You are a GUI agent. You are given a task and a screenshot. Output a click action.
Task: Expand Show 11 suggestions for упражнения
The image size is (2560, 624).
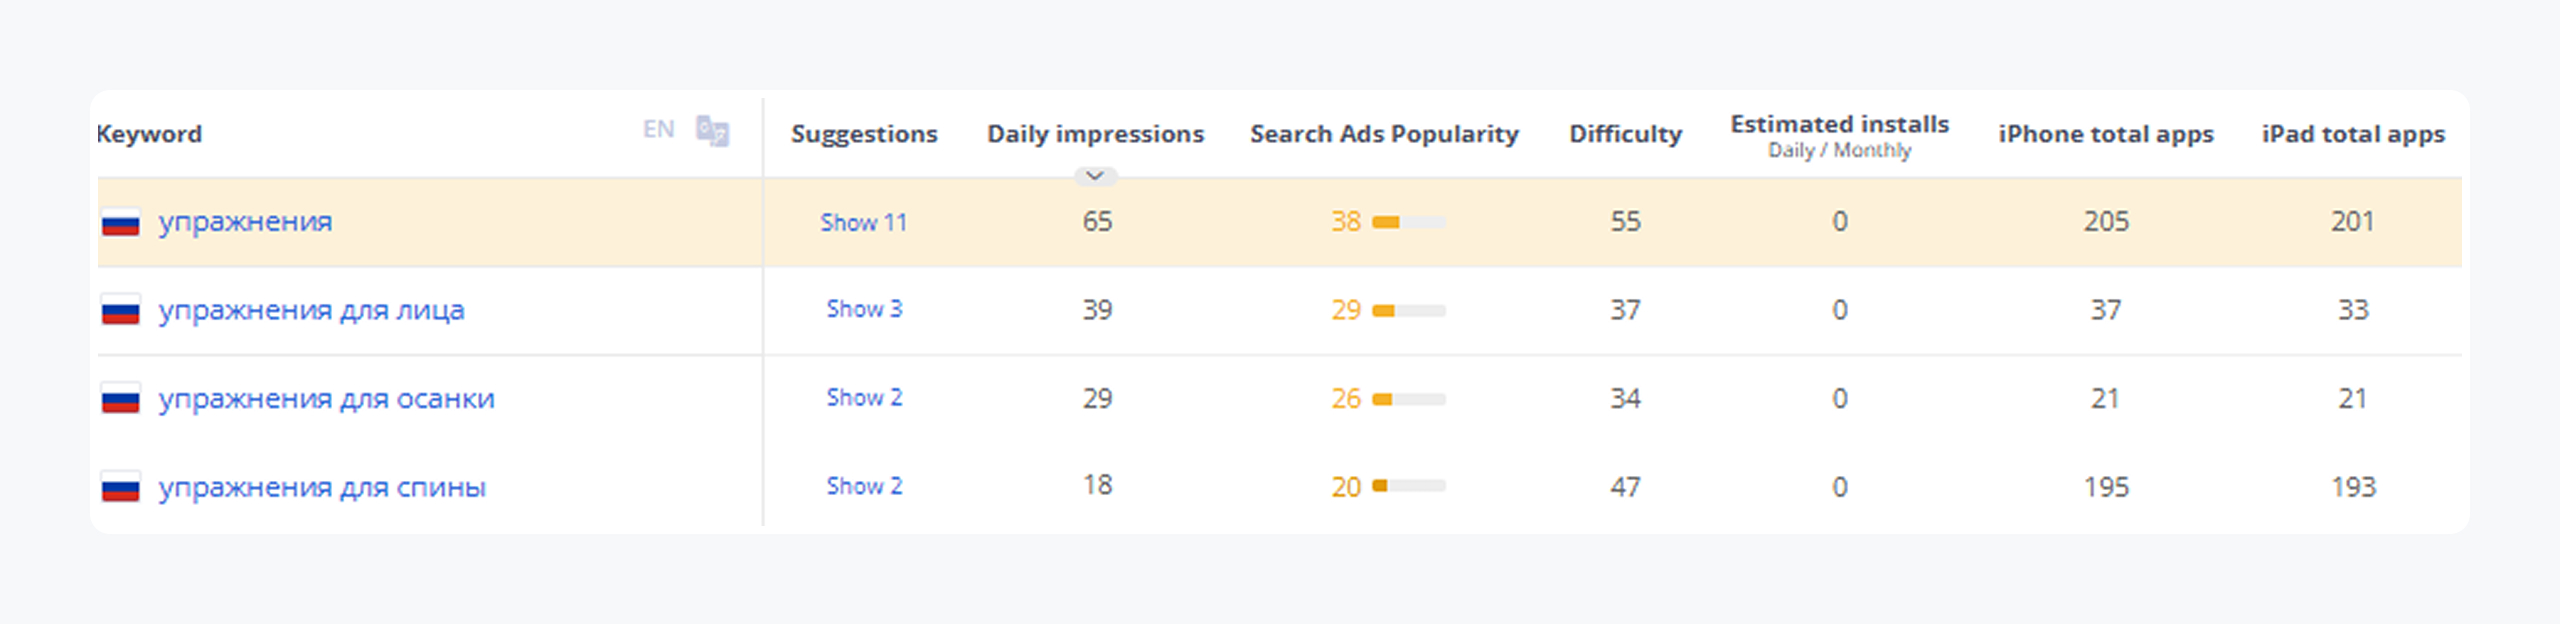863,222
